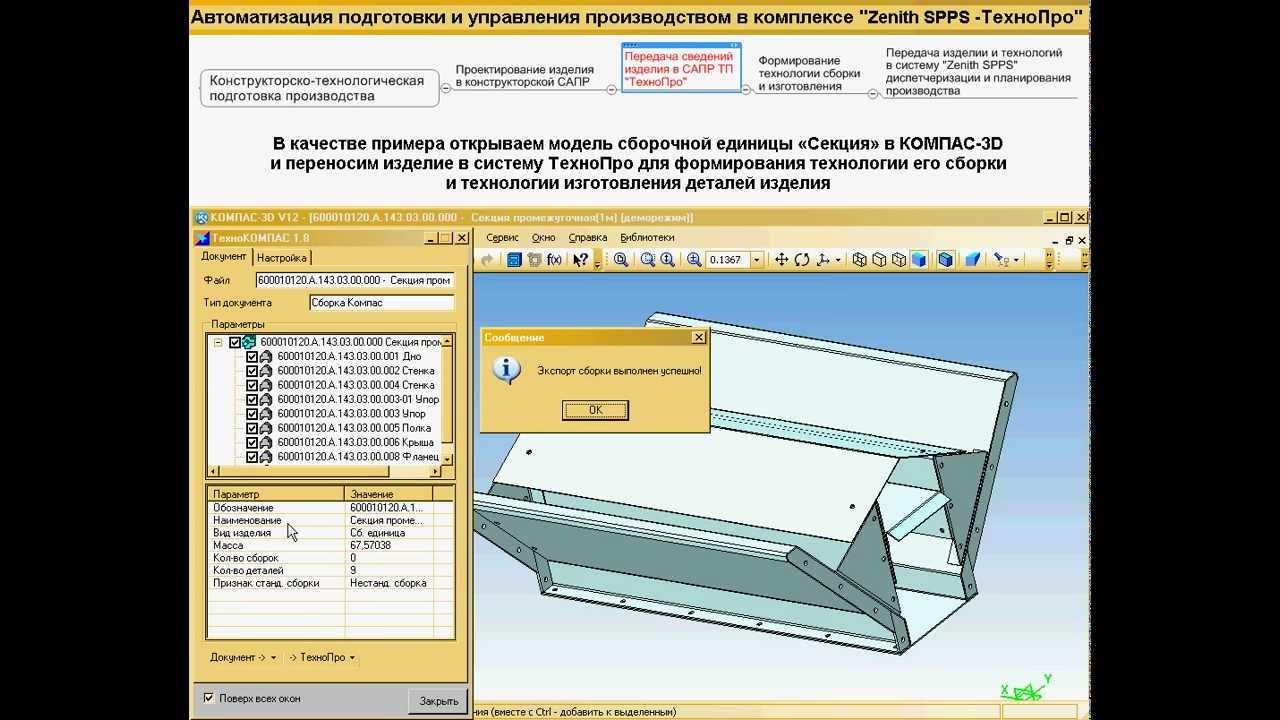This screenshot has width=1280, height=720.
Task: Switch to solid blue shaded display mode
Action: tap(919, 260)
